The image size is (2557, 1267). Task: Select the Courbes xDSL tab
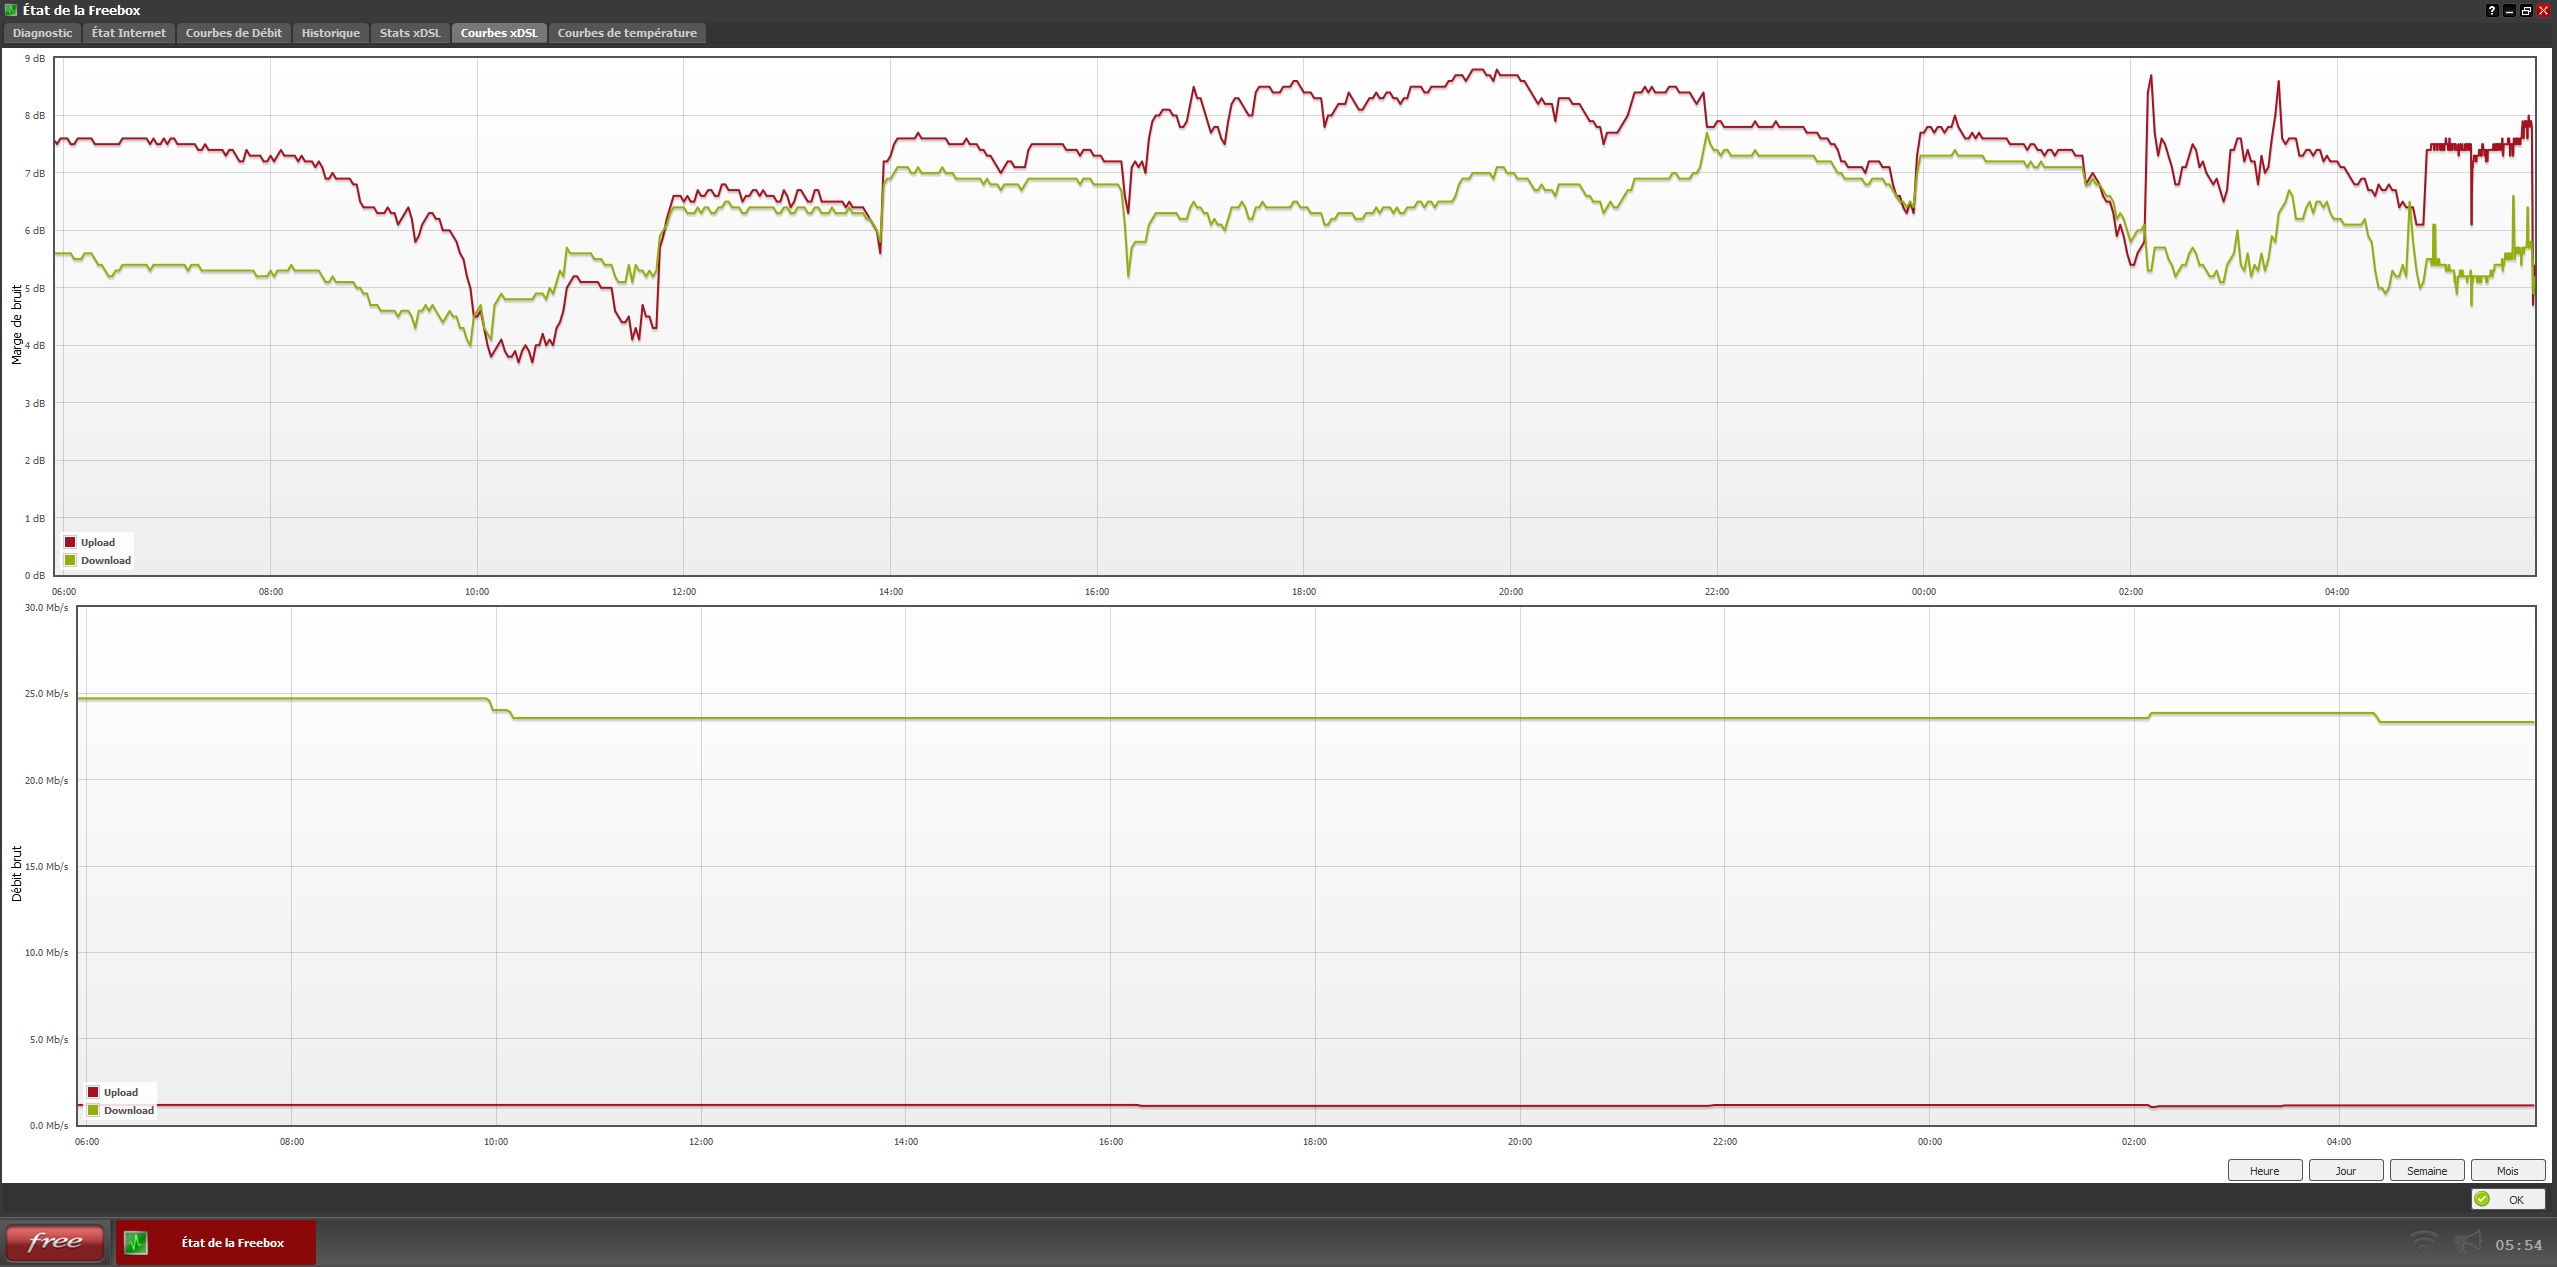(499, 33)
